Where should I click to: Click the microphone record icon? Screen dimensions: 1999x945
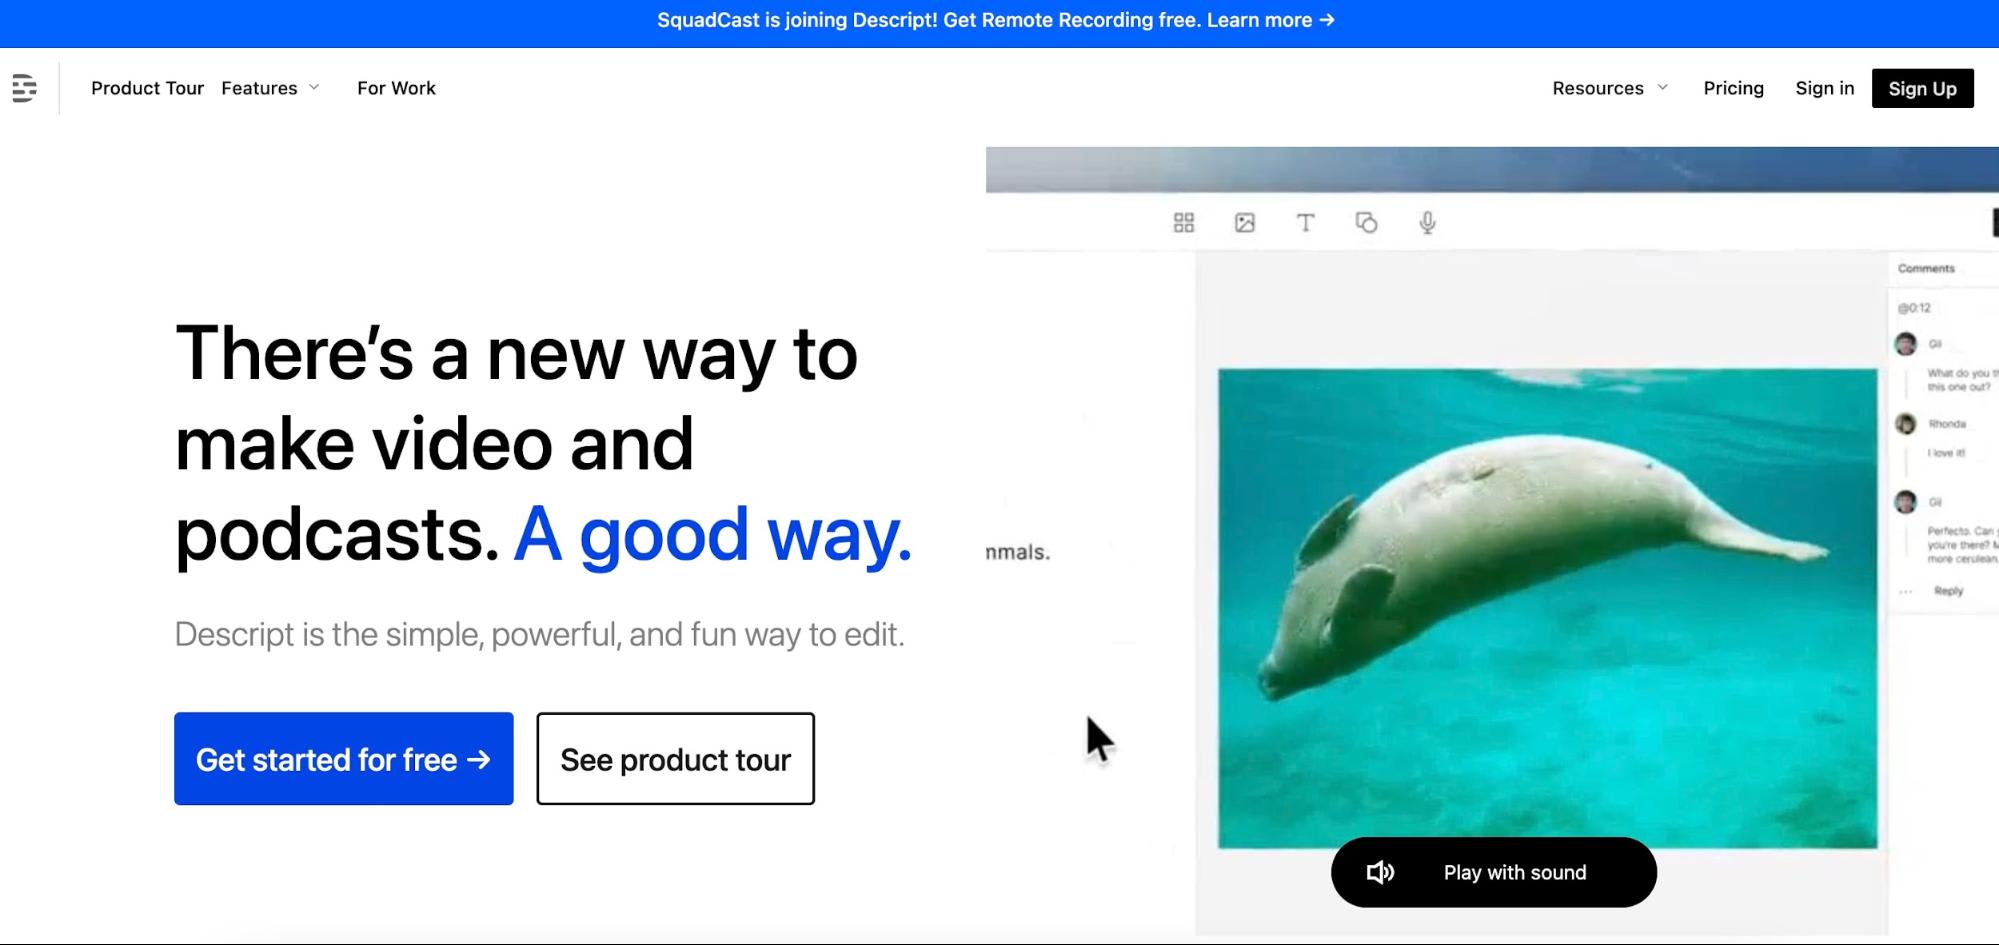tap(1427, 223)
